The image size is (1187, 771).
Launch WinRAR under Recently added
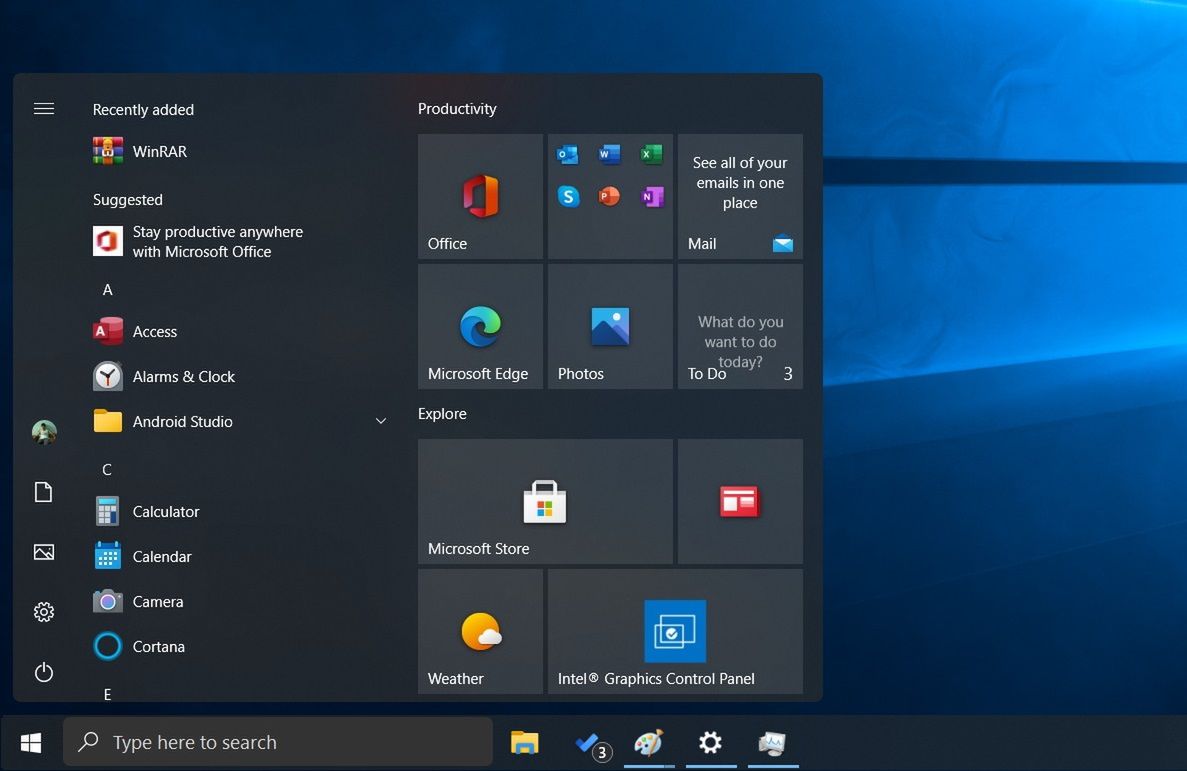160,151
